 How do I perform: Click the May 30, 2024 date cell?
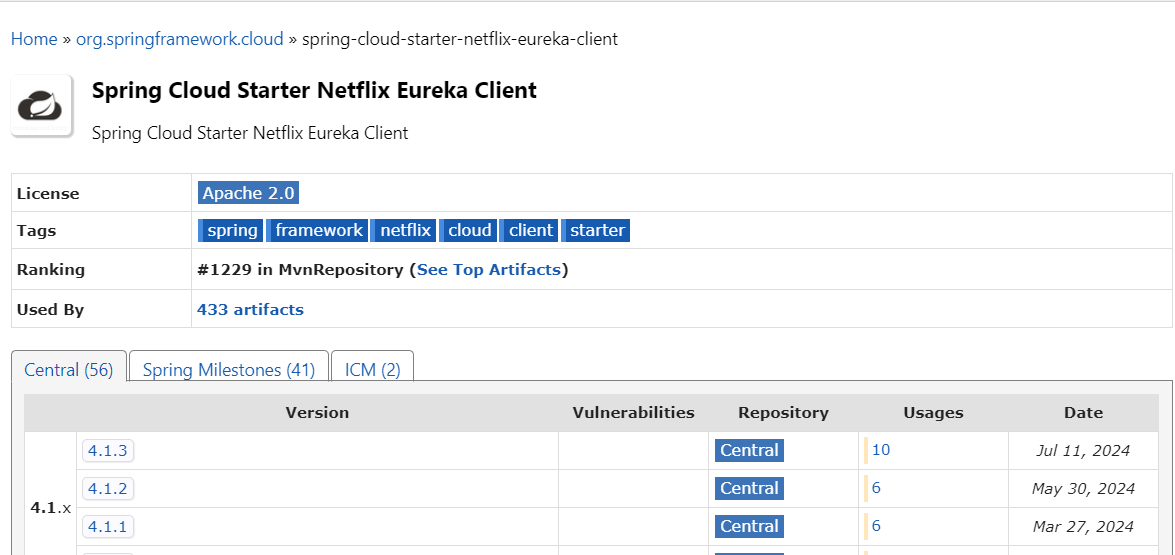[x=1083, y=489]
